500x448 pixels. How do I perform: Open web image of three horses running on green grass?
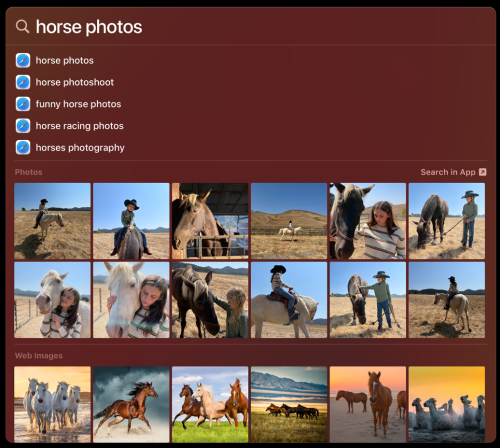210,405
